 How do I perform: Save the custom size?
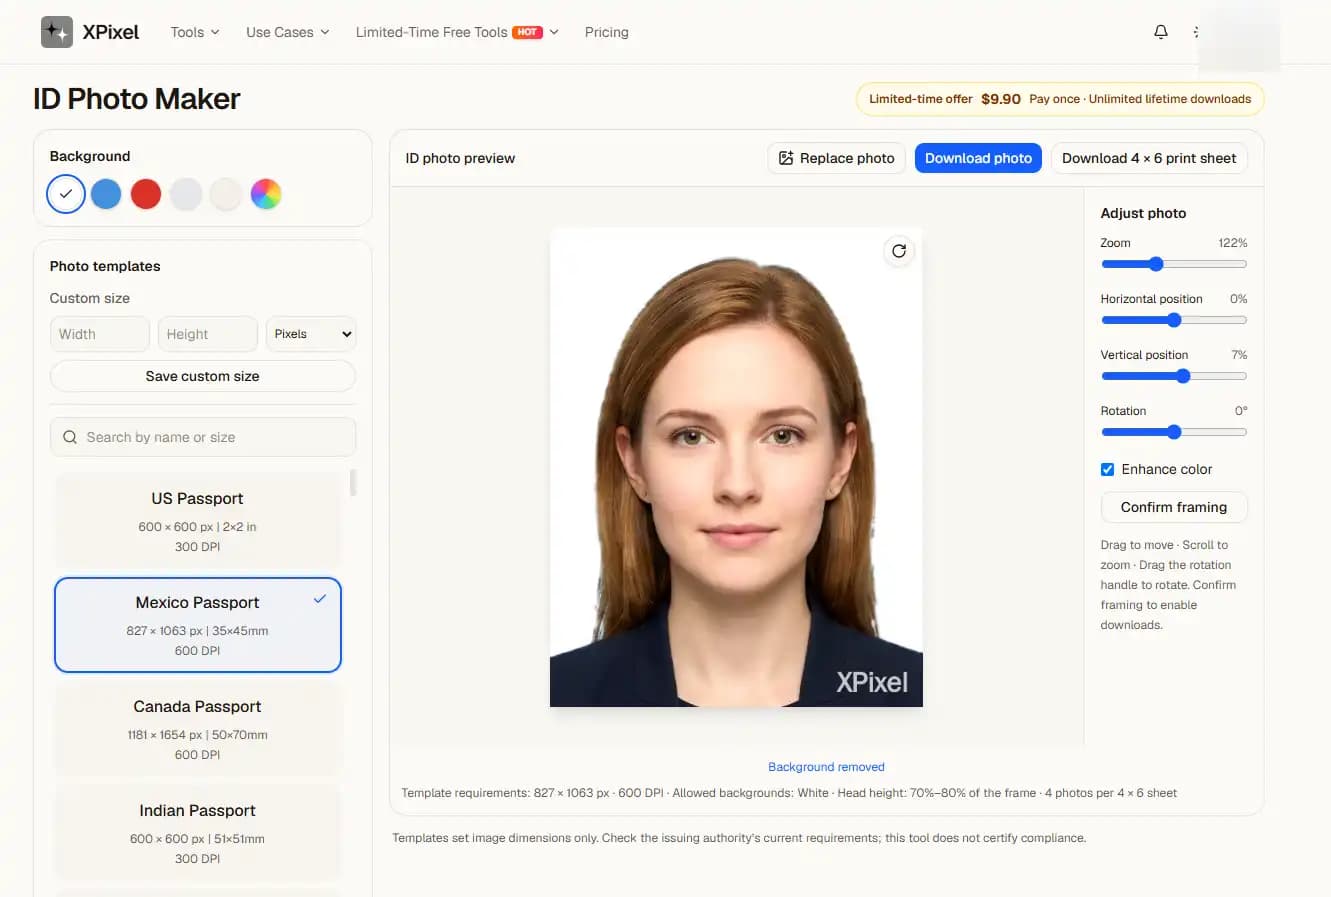point(203,376)
